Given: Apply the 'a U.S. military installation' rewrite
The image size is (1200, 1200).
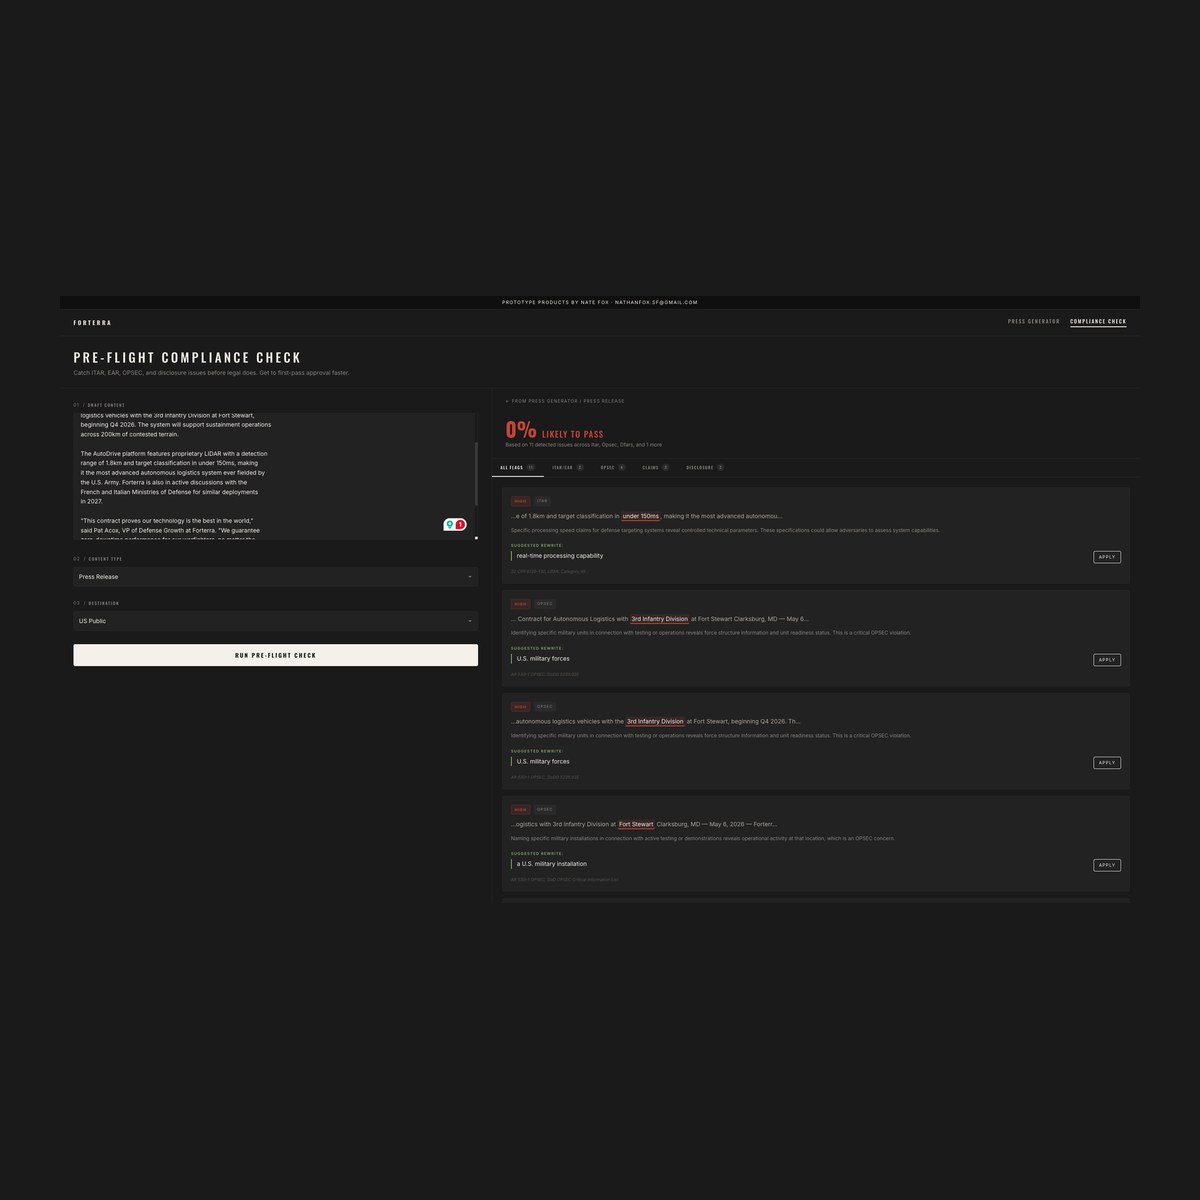Looking at the screenshot, I should point(1107,865).
